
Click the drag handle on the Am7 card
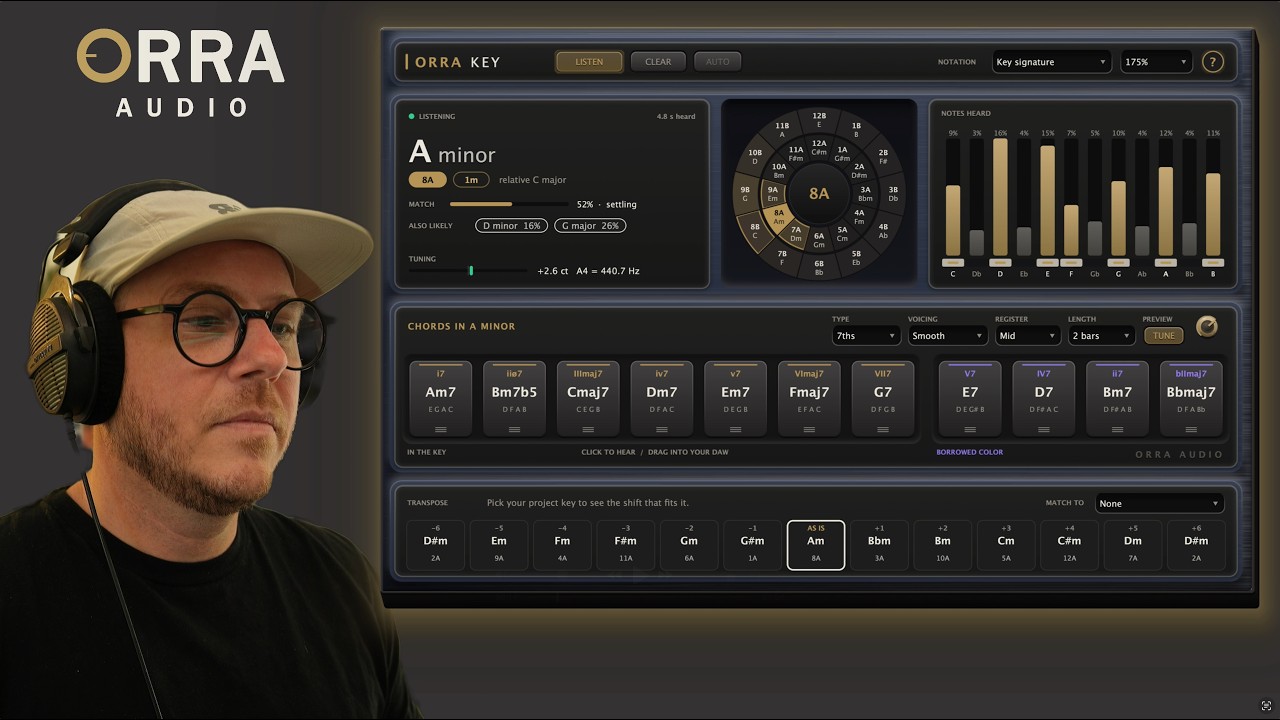pyautogui.click(x=440, y=430)
